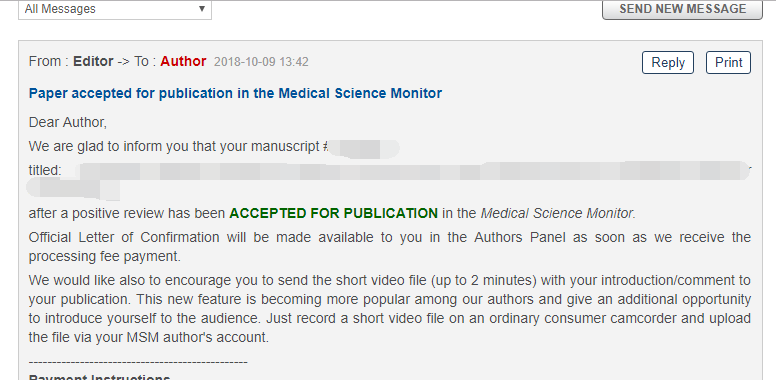The width and height of the screenshot is (776, 380).
Task: Click the blurred manuscript number
Action: (364, 149)
